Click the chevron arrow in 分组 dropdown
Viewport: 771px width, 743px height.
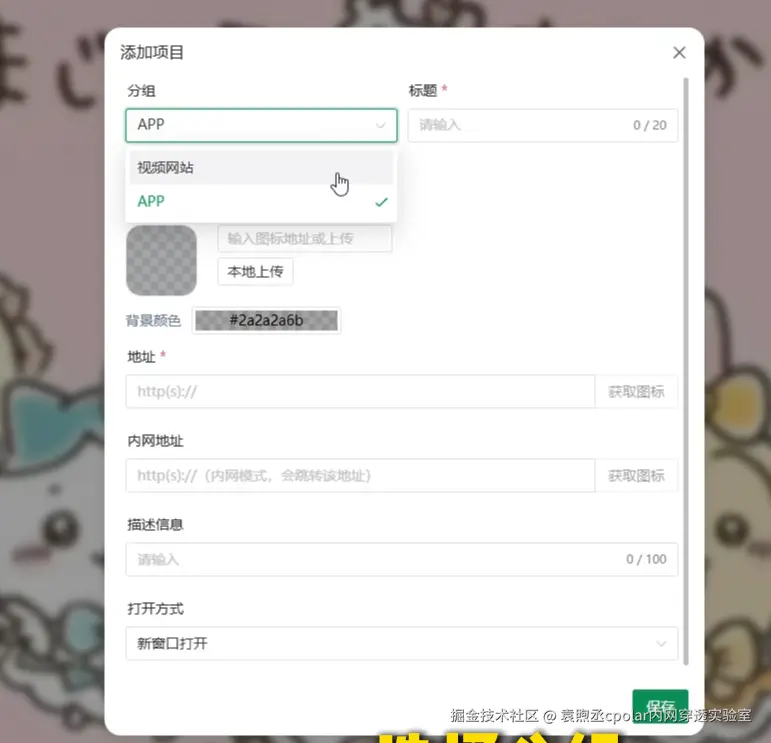380,126
